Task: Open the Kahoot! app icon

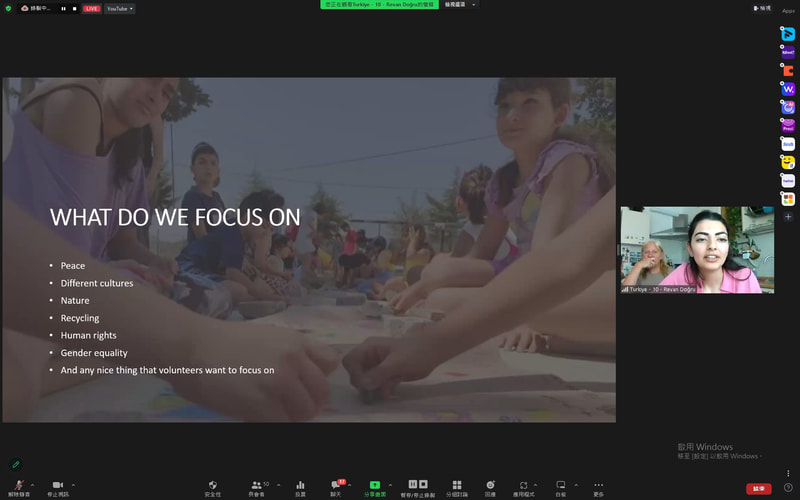Action: (x=788, y=53)
